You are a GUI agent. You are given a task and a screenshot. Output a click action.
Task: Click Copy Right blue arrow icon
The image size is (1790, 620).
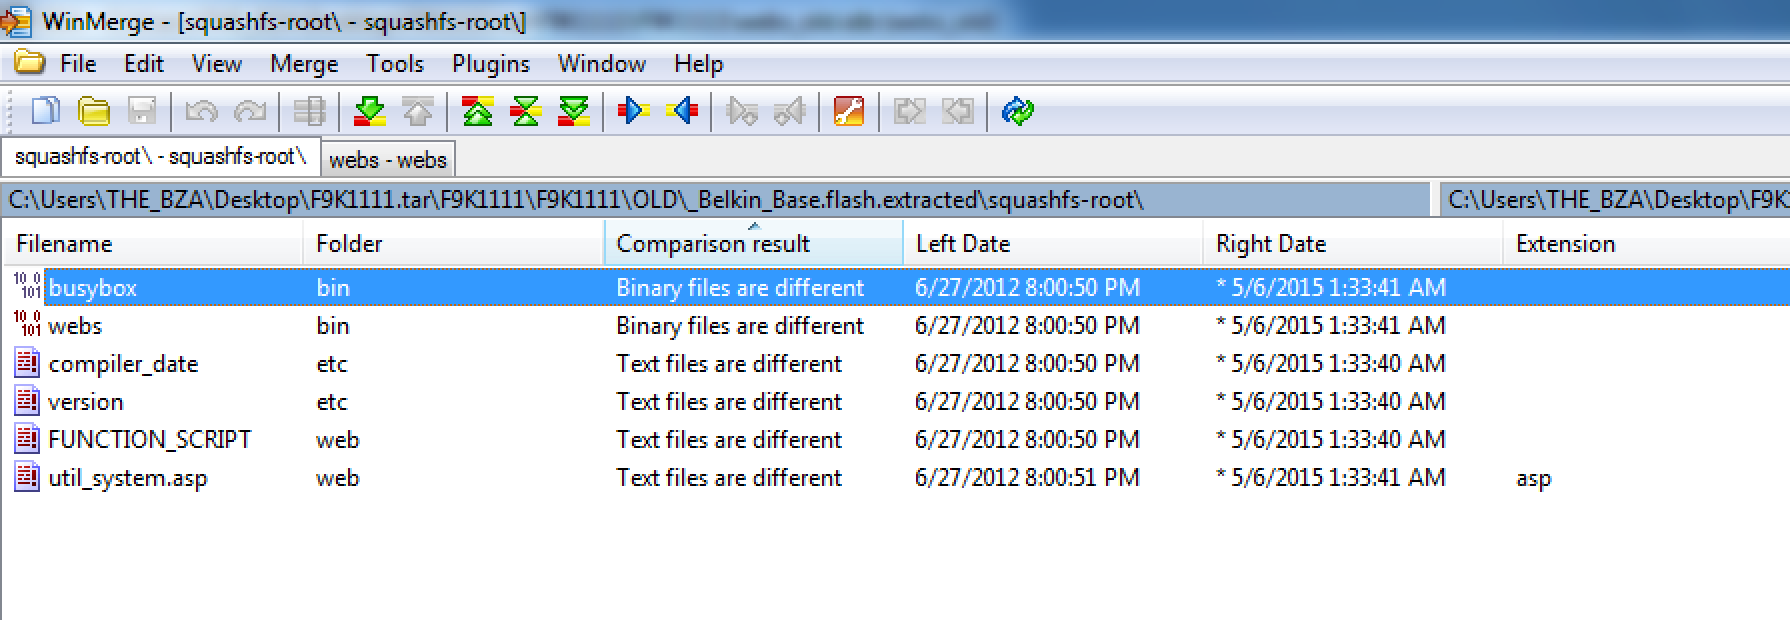click(633, 111)
